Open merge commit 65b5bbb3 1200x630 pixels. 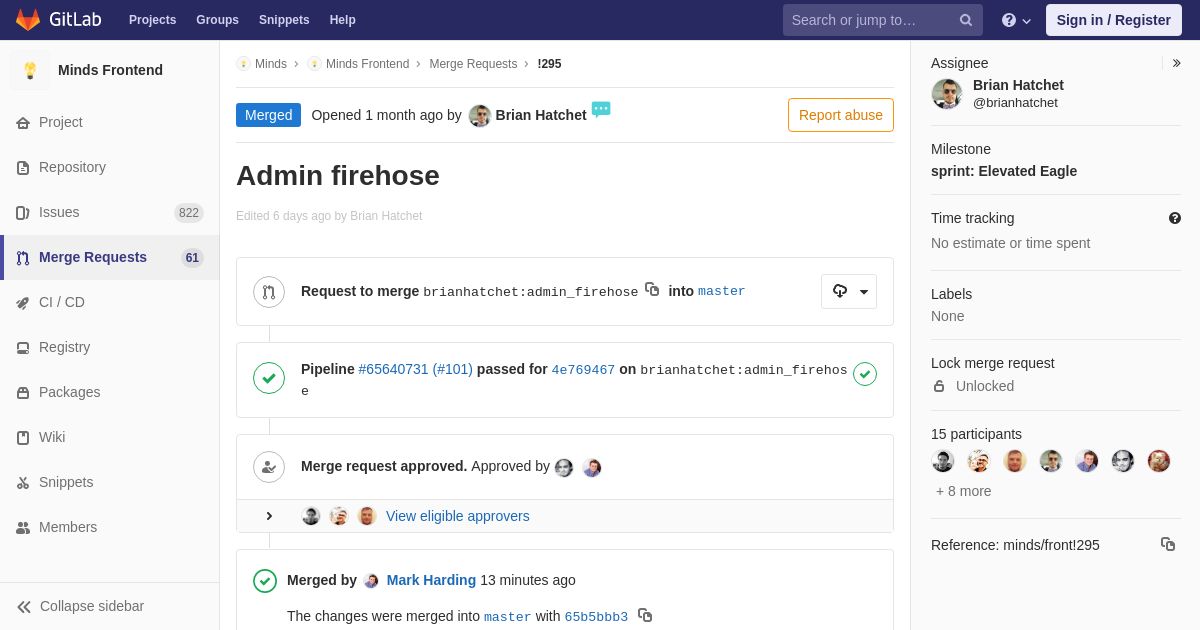tap(596, 617)
